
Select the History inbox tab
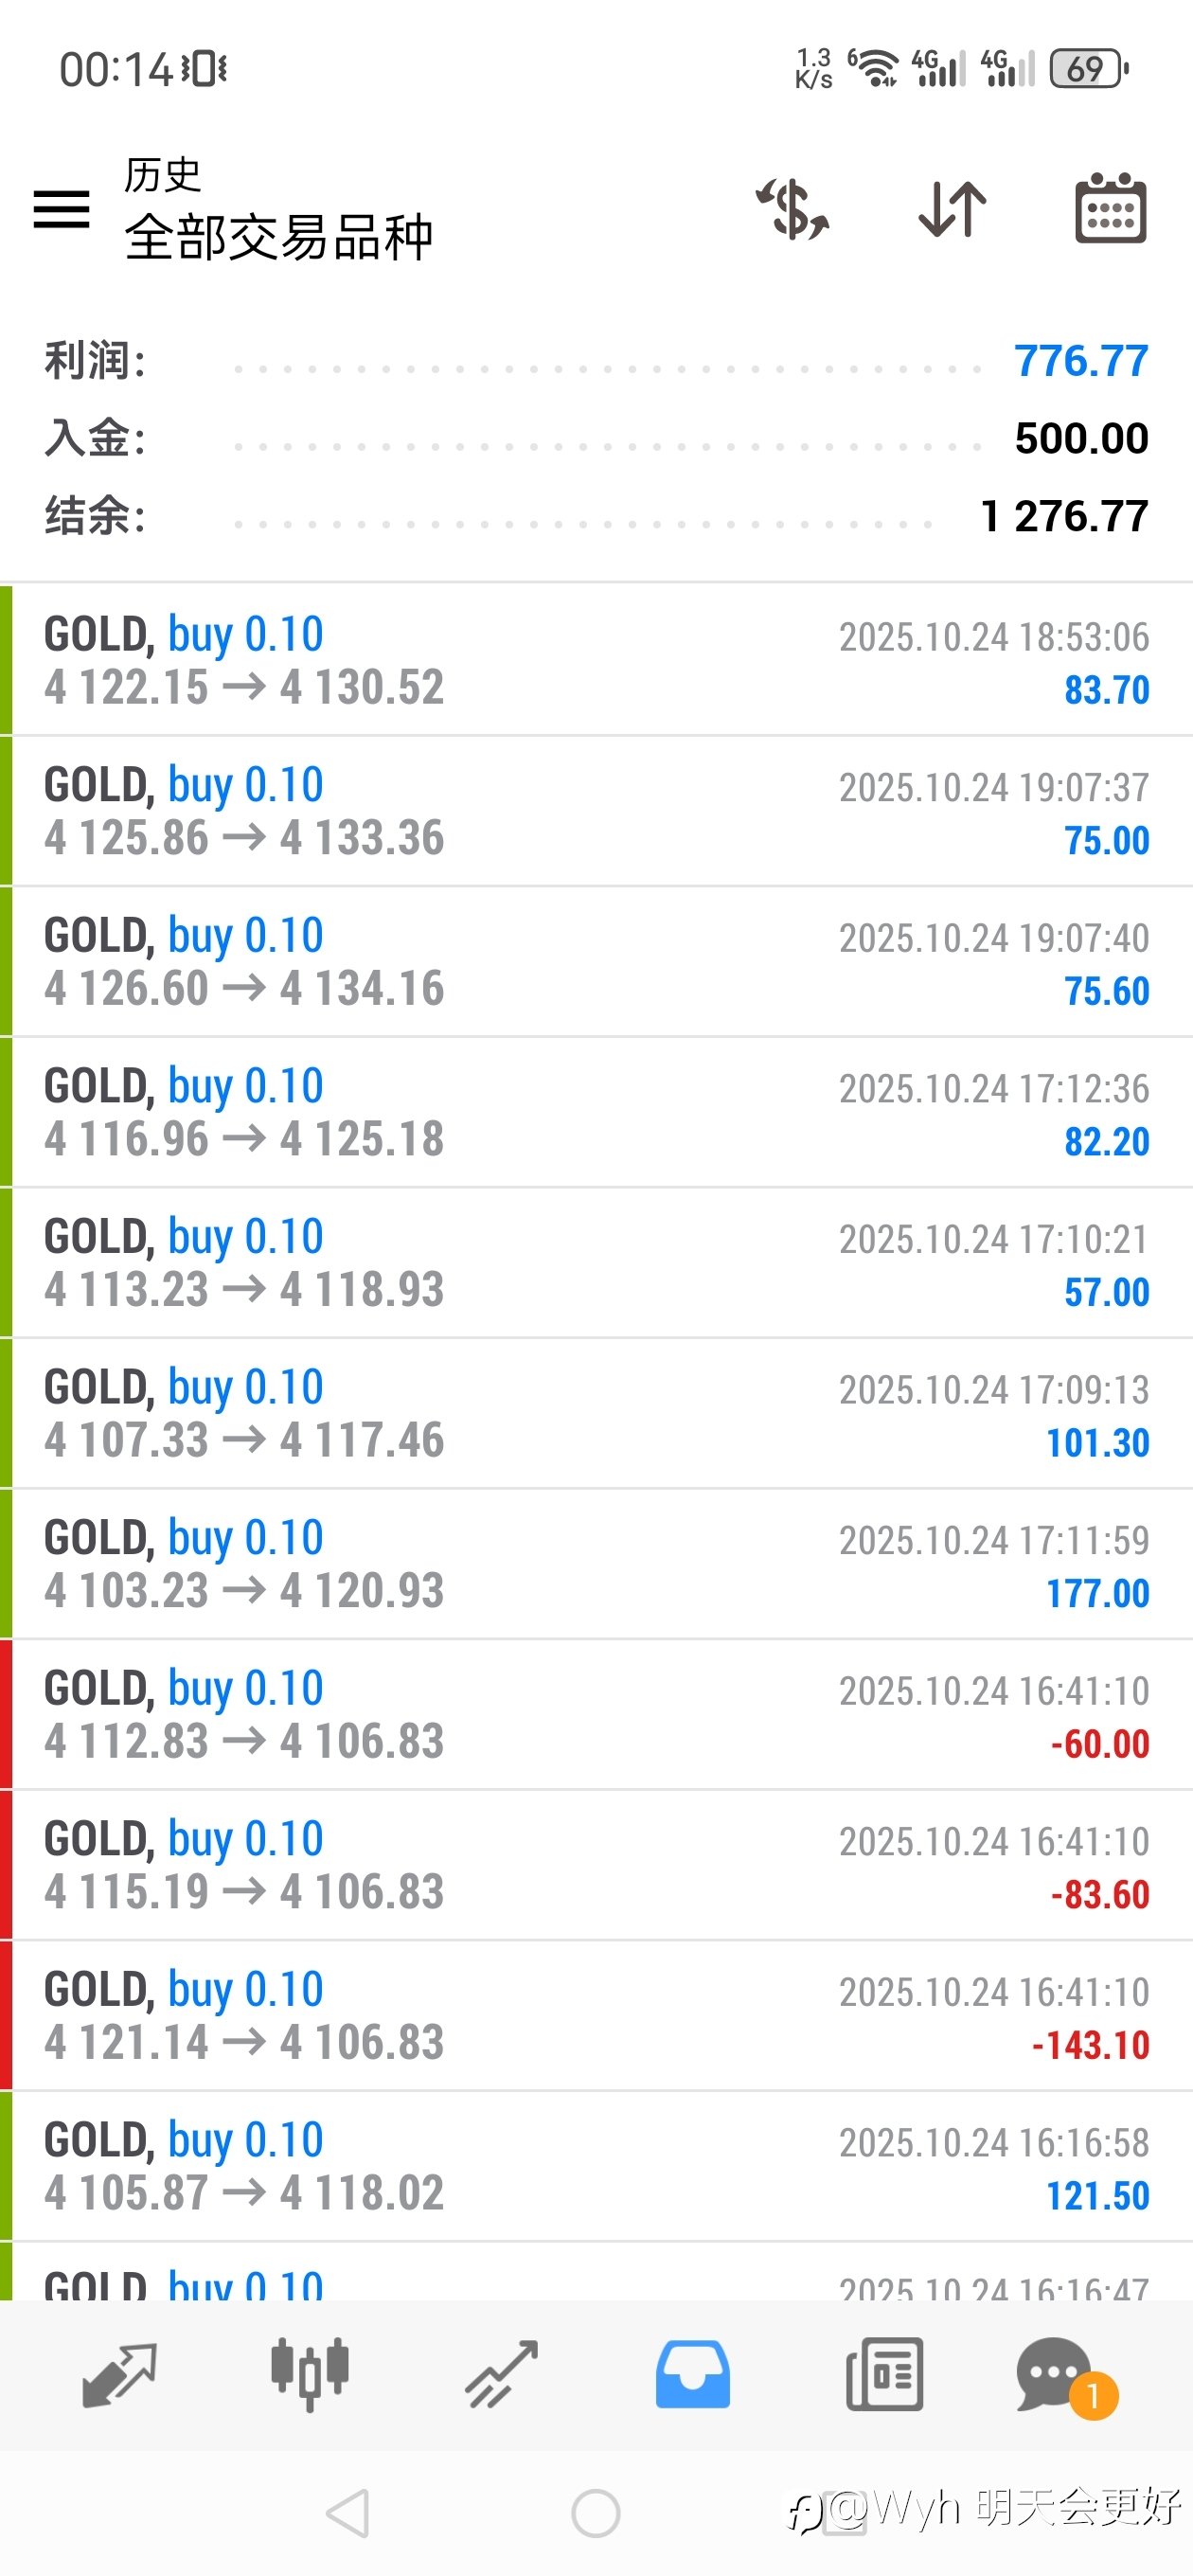(x=693, y=2374)
